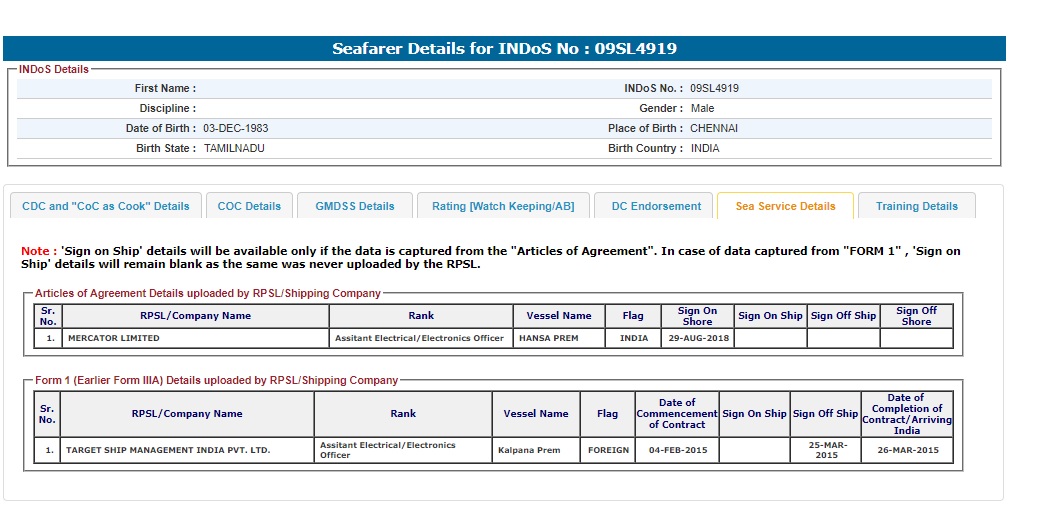
Task: Select the 29-AUG-2018 Sign On Shore date
Action: point(697,338)
